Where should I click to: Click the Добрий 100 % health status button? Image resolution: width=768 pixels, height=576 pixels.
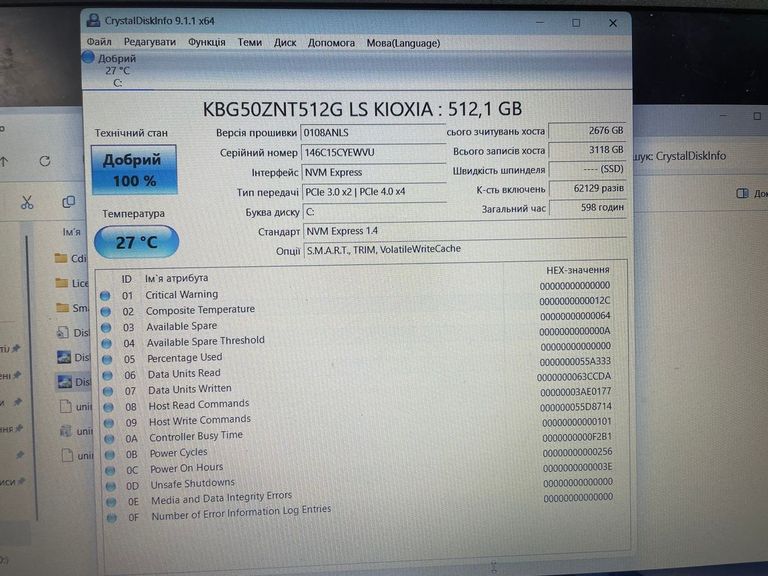point(134,170)
